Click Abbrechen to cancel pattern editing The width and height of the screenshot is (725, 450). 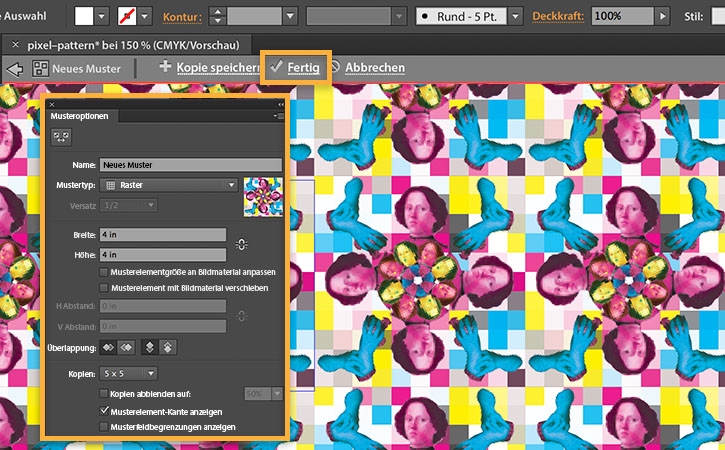[x=375, y=68]
